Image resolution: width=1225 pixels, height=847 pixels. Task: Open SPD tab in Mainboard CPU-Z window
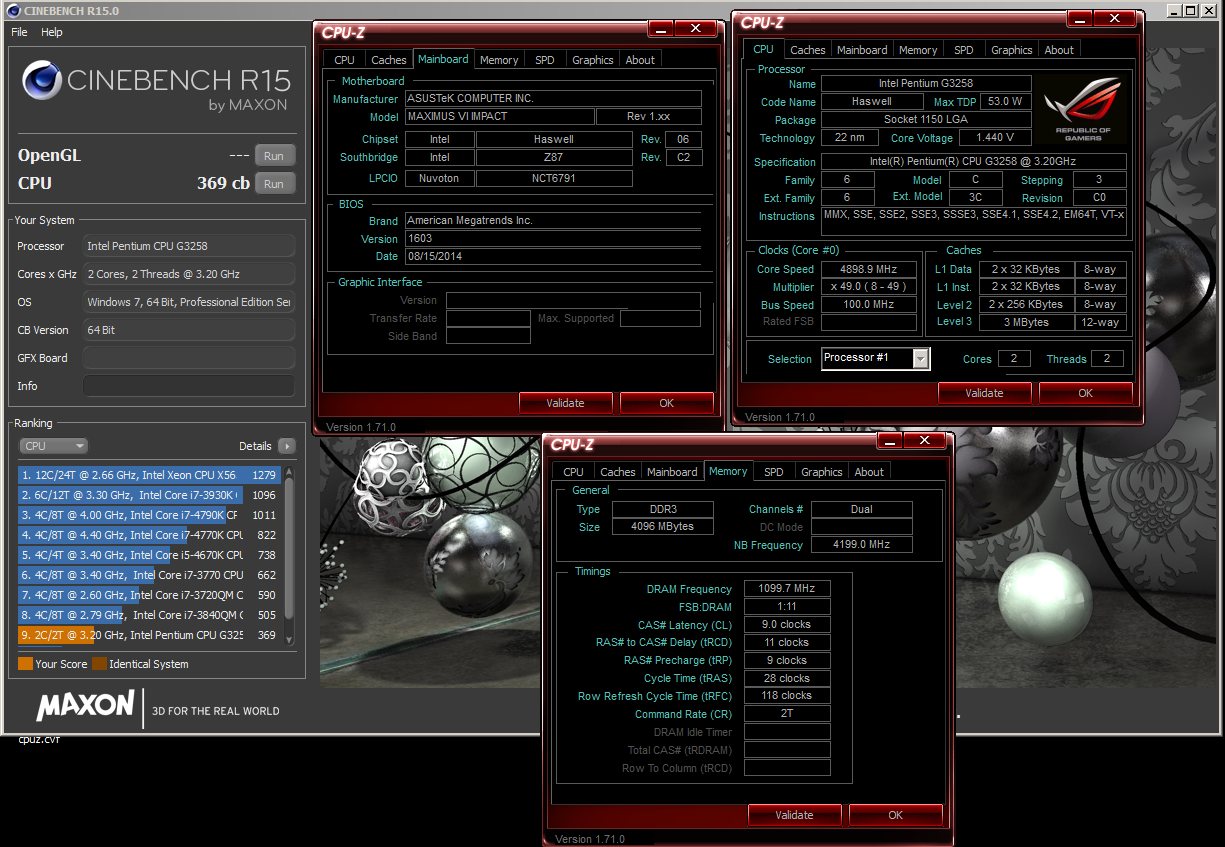(x=544, y=60)
